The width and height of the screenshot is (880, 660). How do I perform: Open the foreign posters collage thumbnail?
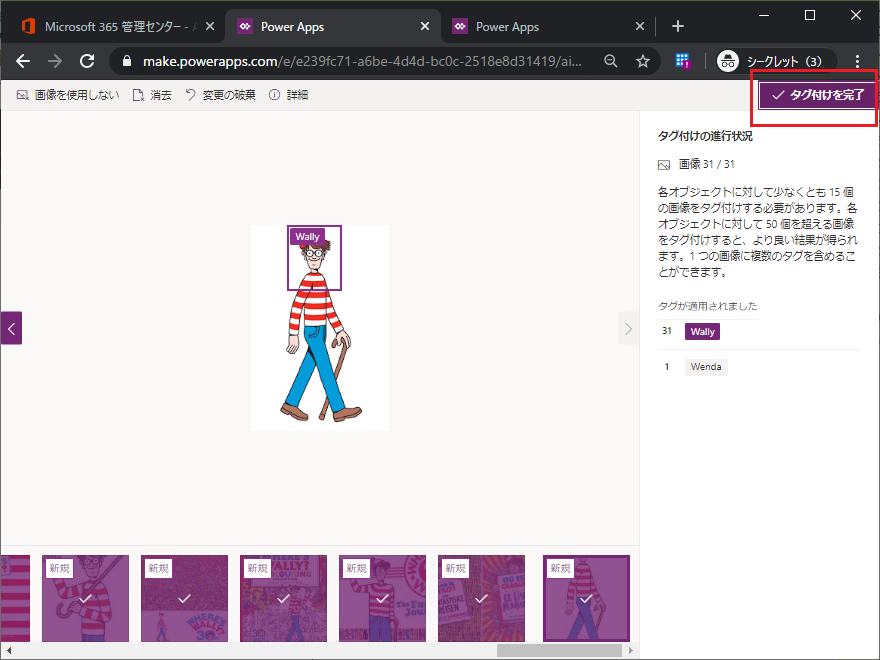click(x=481, y=598)
